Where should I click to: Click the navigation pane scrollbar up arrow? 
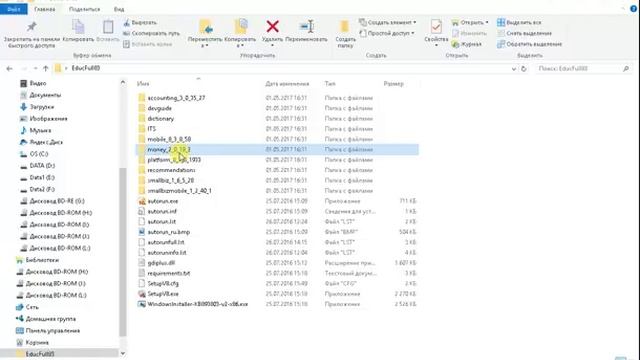tap(122, 83)
